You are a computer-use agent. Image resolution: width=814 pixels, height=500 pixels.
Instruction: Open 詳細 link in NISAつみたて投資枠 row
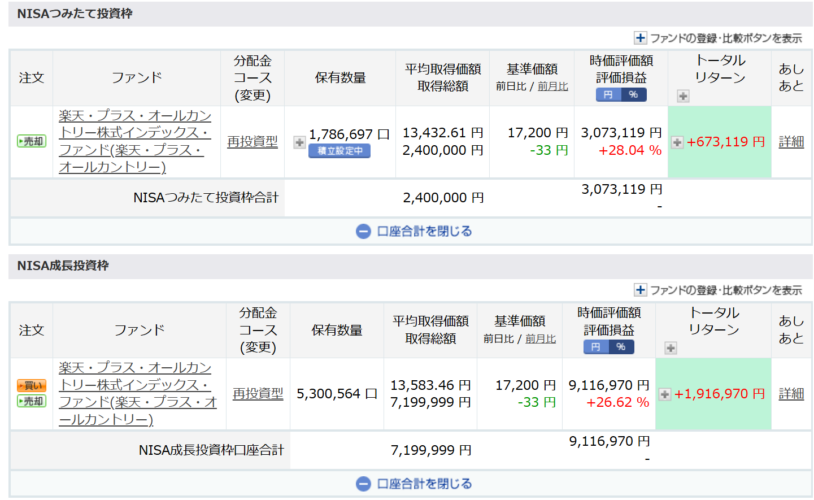point(791,142)
